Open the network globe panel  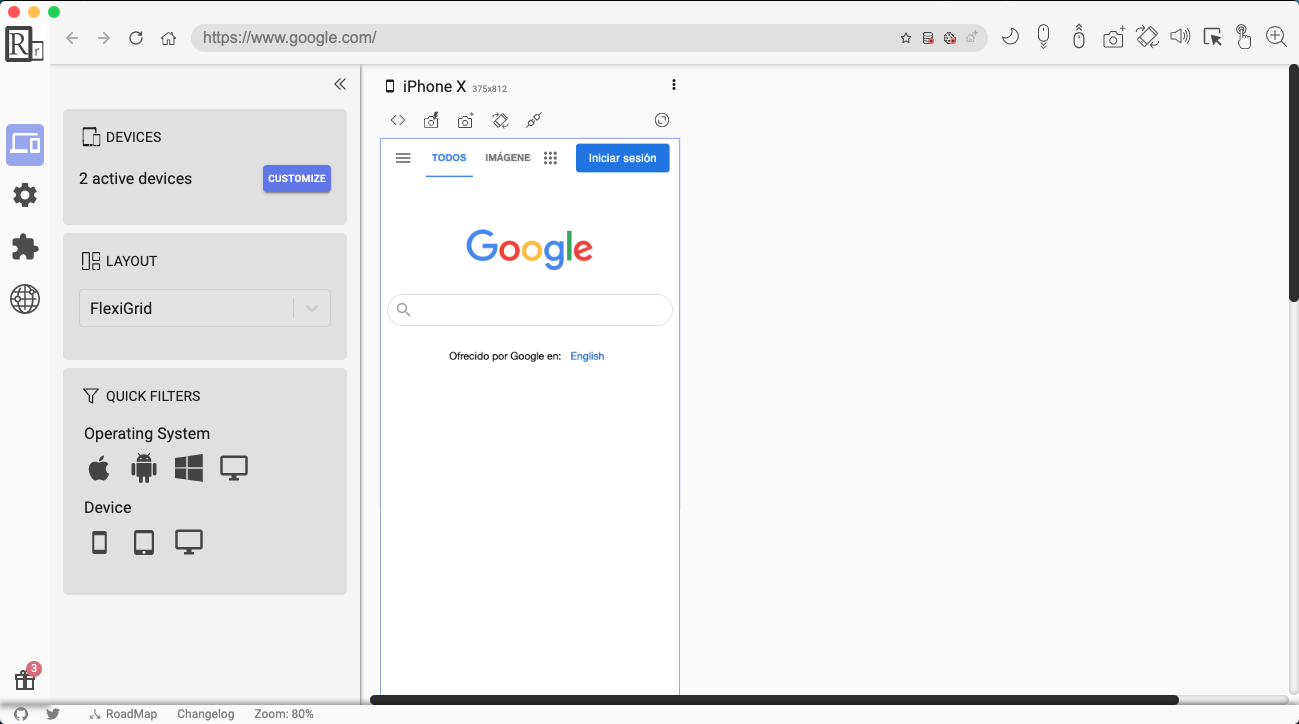pyautogui.click(x=25, y=299)
